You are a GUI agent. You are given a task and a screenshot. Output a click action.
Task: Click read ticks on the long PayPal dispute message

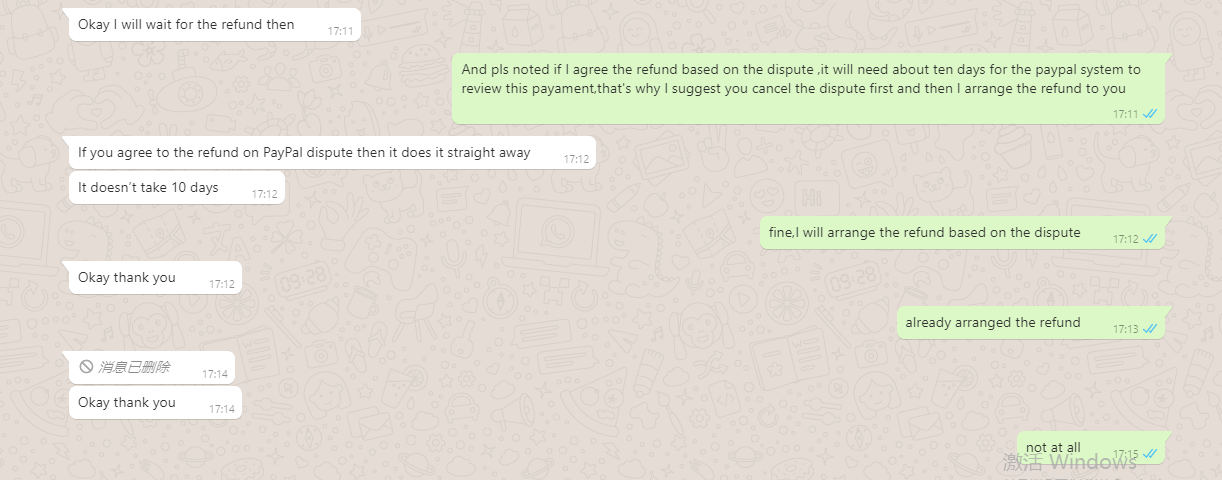pyautogui.click(x=1150, y=114)
